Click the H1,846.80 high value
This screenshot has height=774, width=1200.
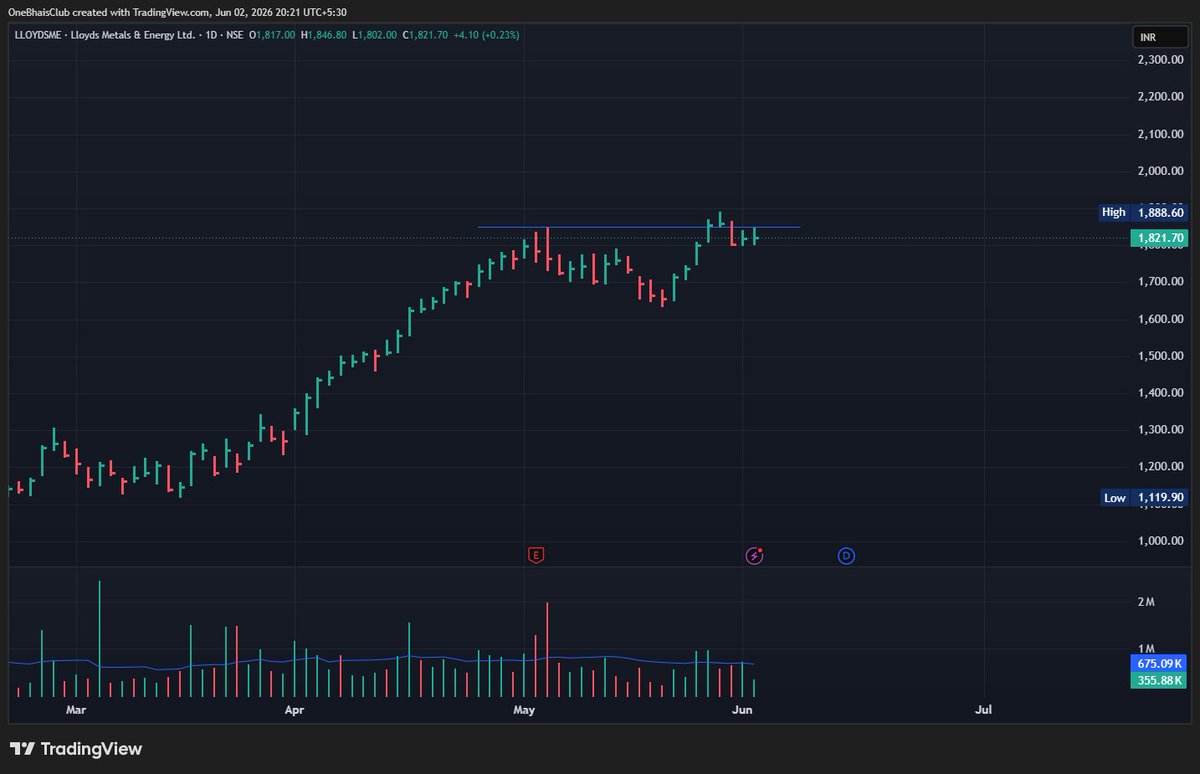pyautogui.click(x=324, y=35)
